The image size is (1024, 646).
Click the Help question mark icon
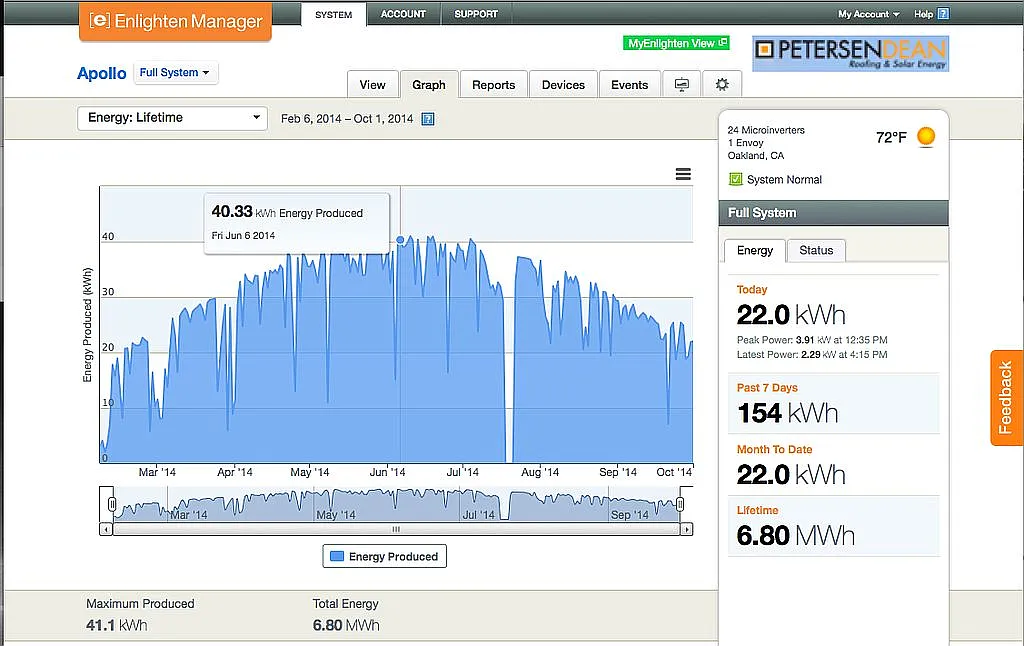(943, 14)
